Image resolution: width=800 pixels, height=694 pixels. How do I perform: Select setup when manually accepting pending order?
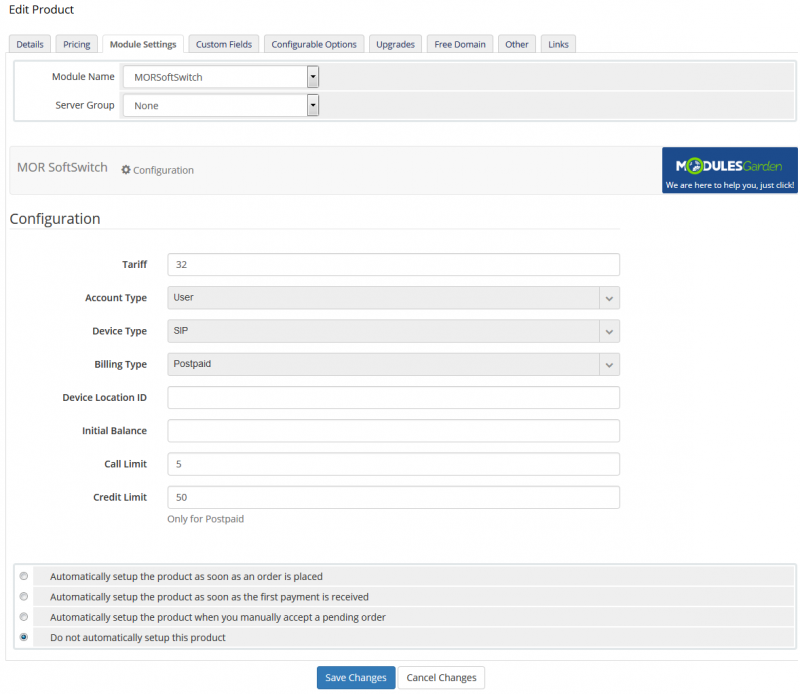[23, 617]
